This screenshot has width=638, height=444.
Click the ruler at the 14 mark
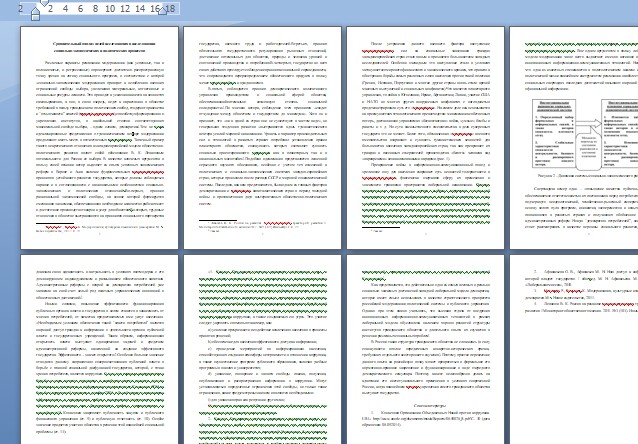click(140, 8)
